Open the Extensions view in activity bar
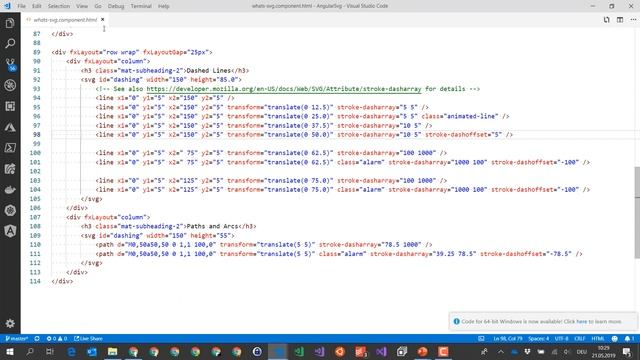 (10, 106)
